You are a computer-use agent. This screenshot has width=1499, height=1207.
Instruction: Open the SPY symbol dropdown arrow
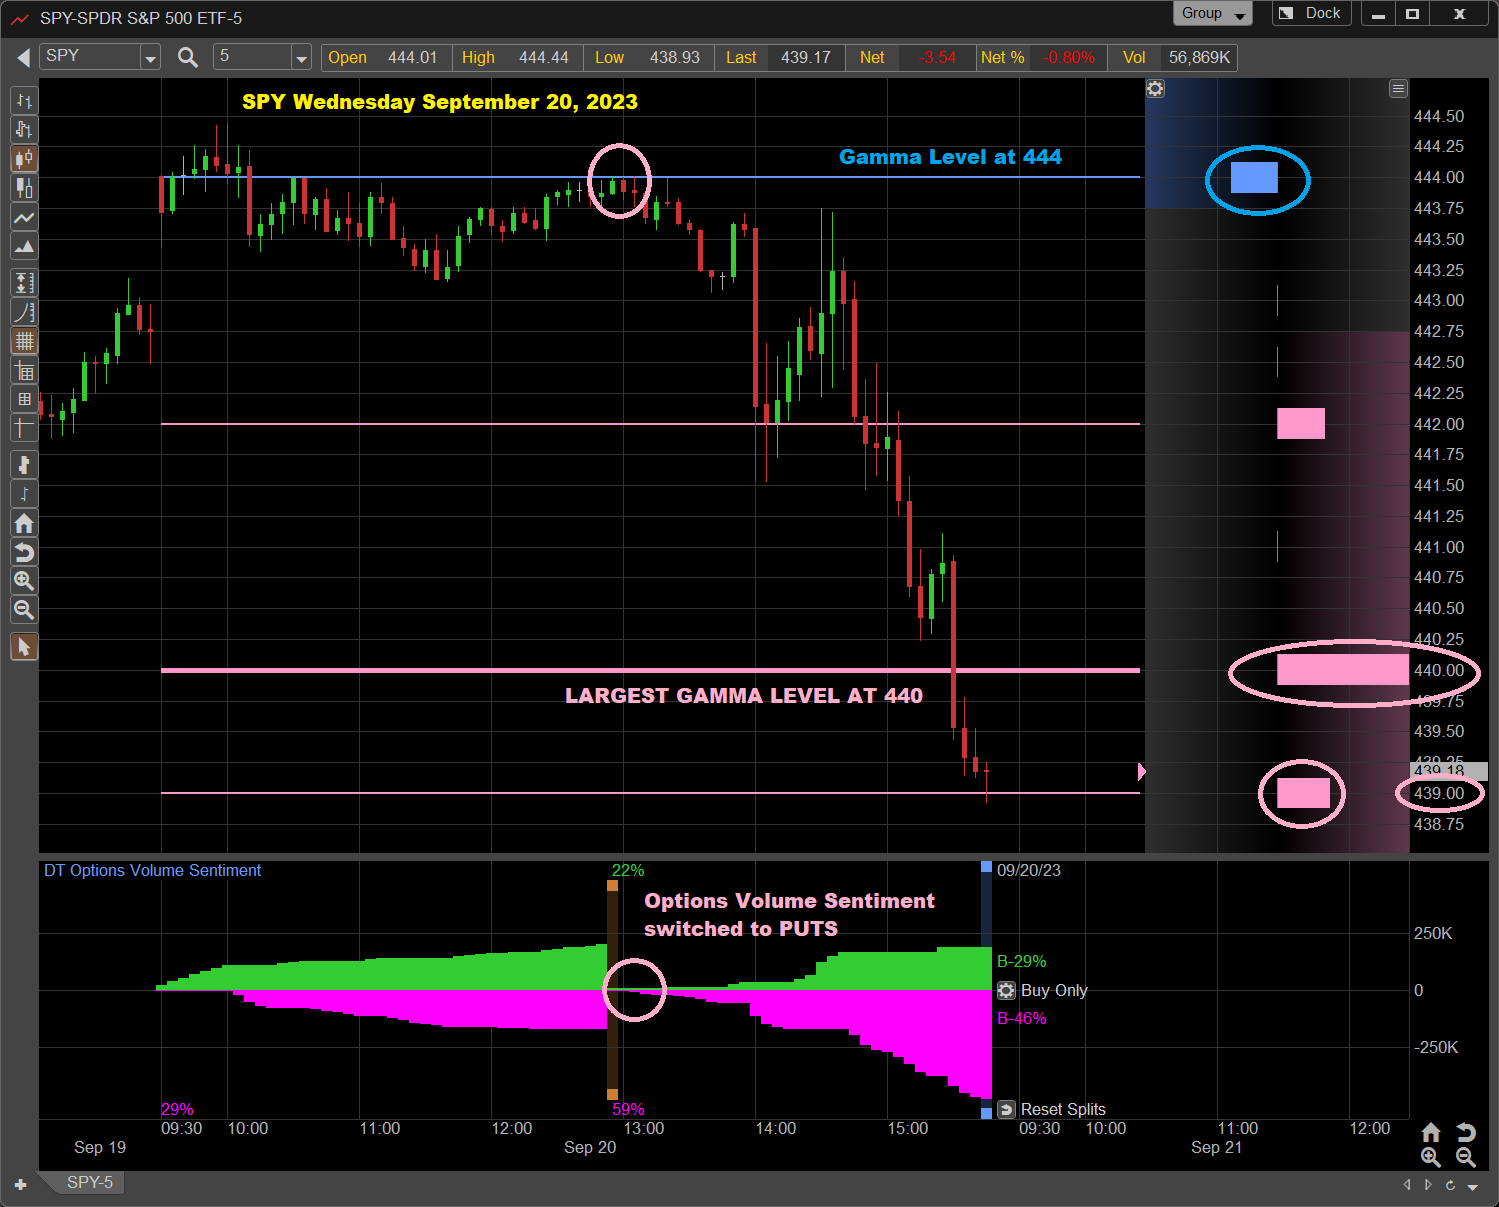pyautogui.click(x=150, y=58)
